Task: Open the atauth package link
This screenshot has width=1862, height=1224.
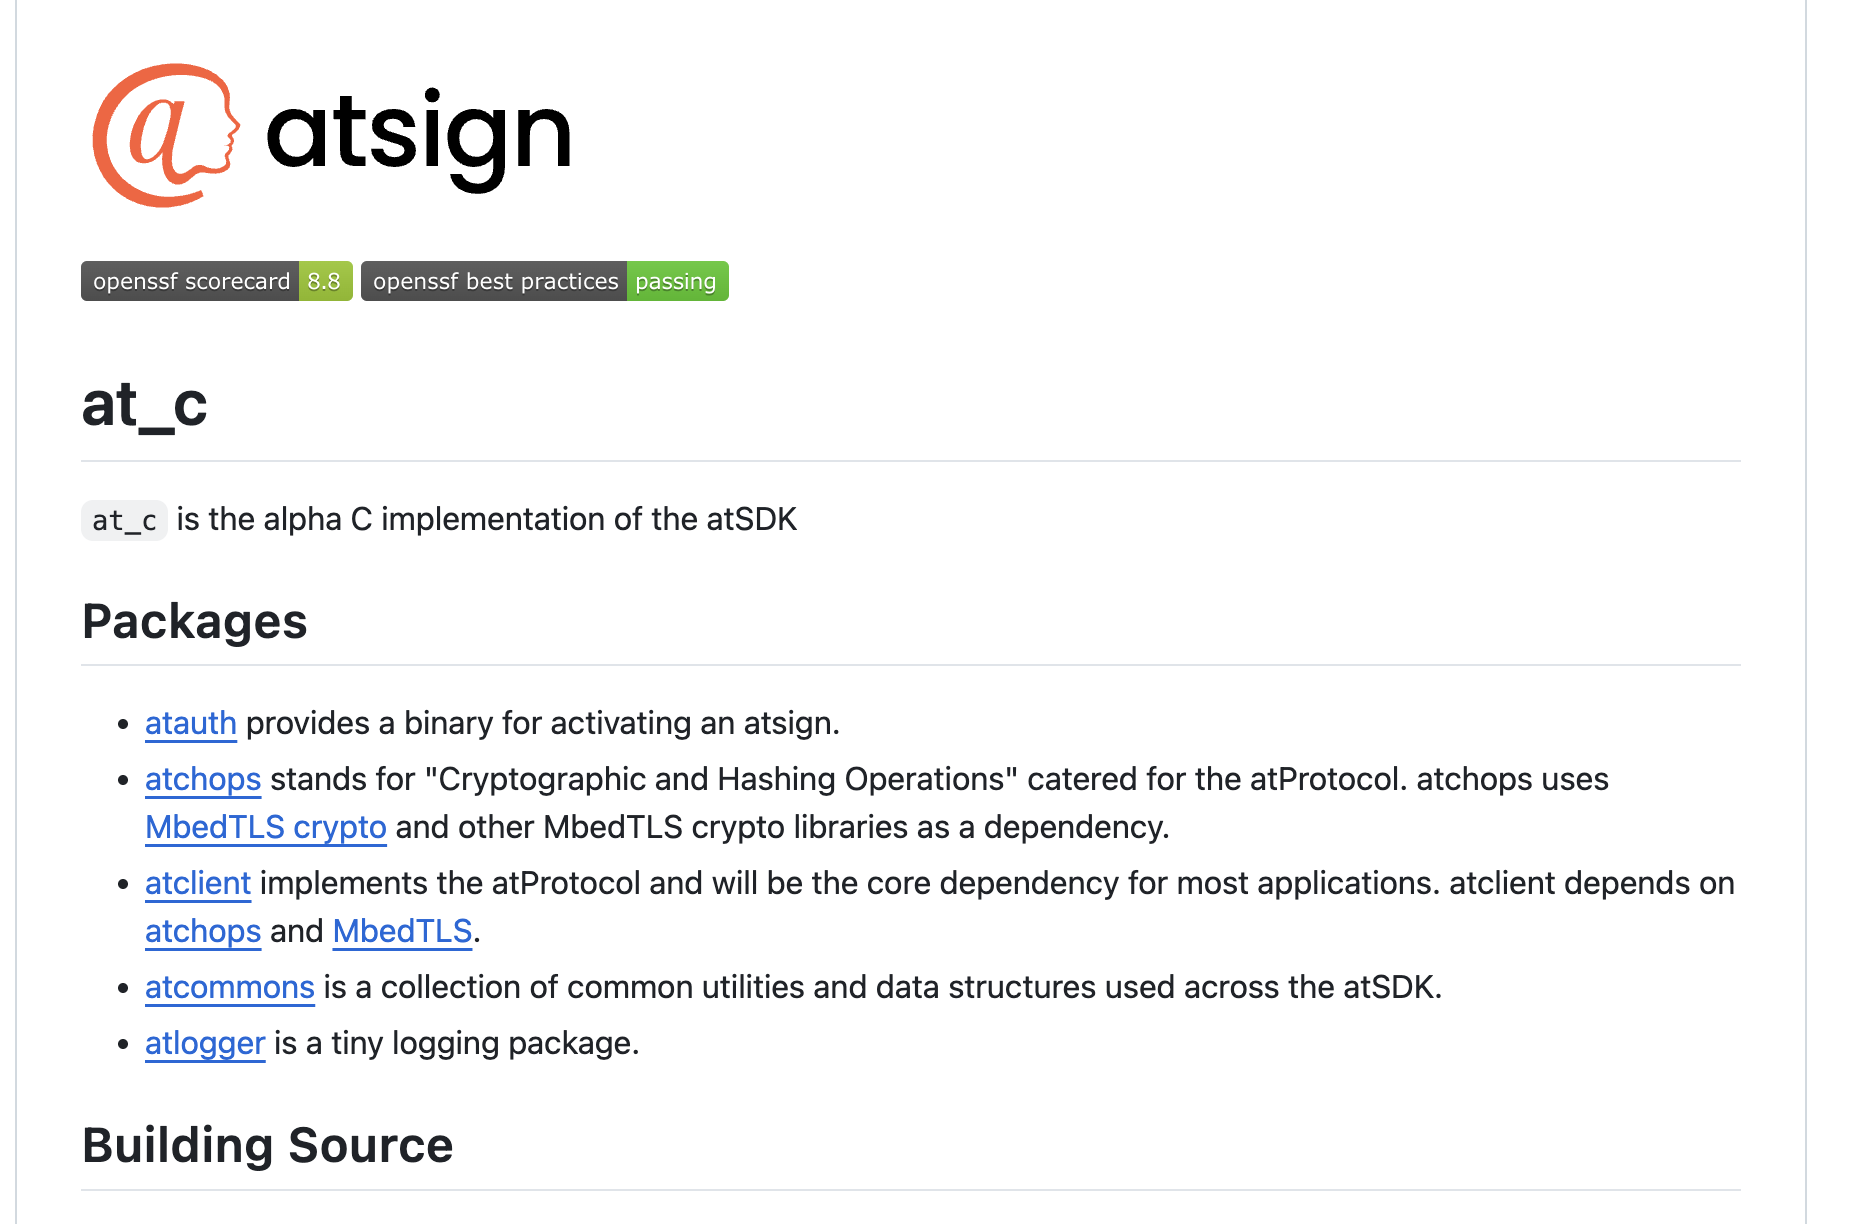Action: coord(191,723)
